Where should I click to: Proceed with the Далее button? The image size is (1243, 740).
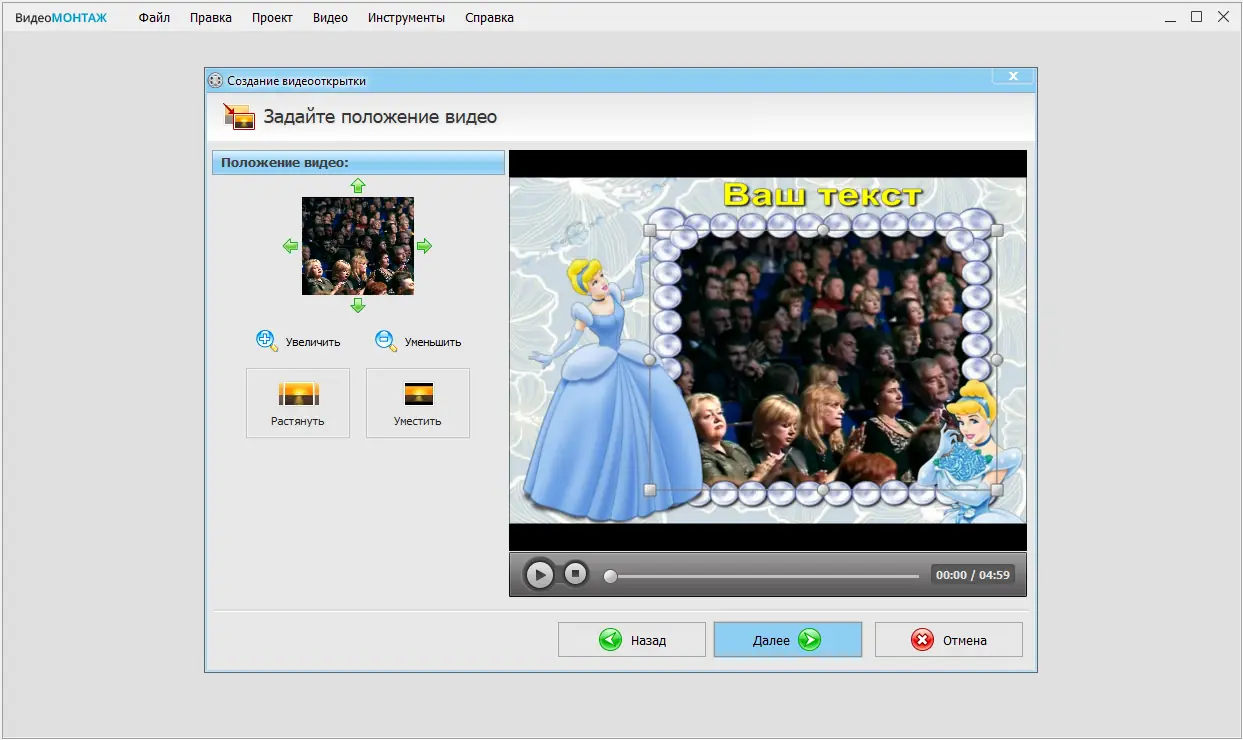pos(788,640)
